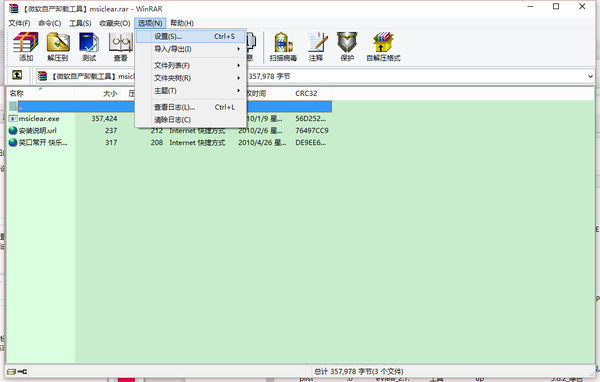Click the 安装说明.url globe icon
Viewport: 600px width, 382px height.
point(13,131)
